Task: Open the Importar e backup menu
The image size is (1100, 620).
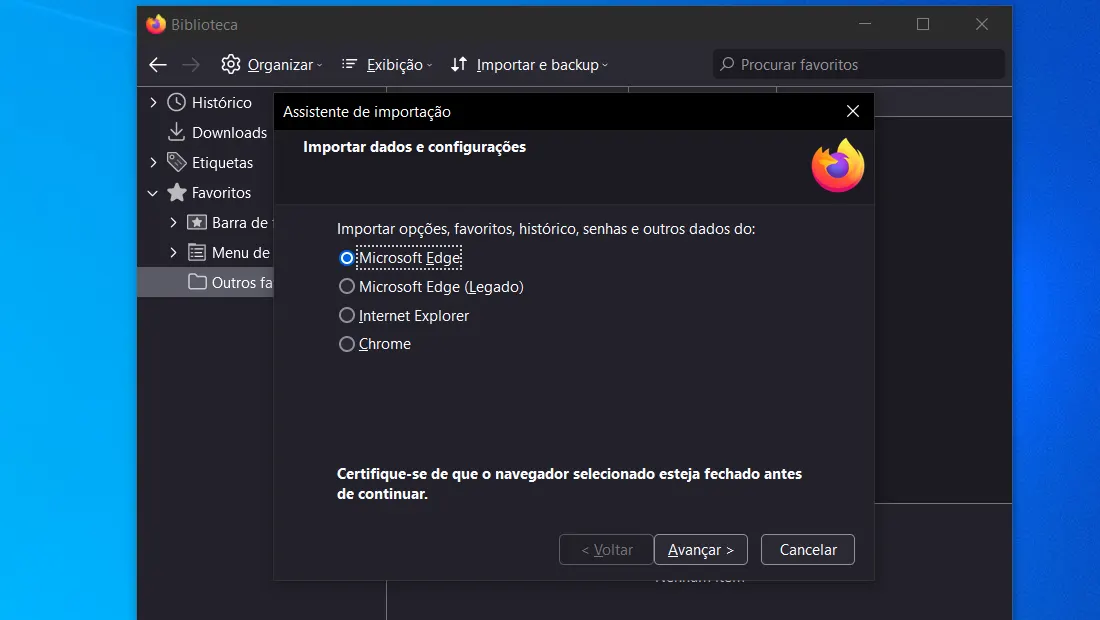Action: click(530, 65)
